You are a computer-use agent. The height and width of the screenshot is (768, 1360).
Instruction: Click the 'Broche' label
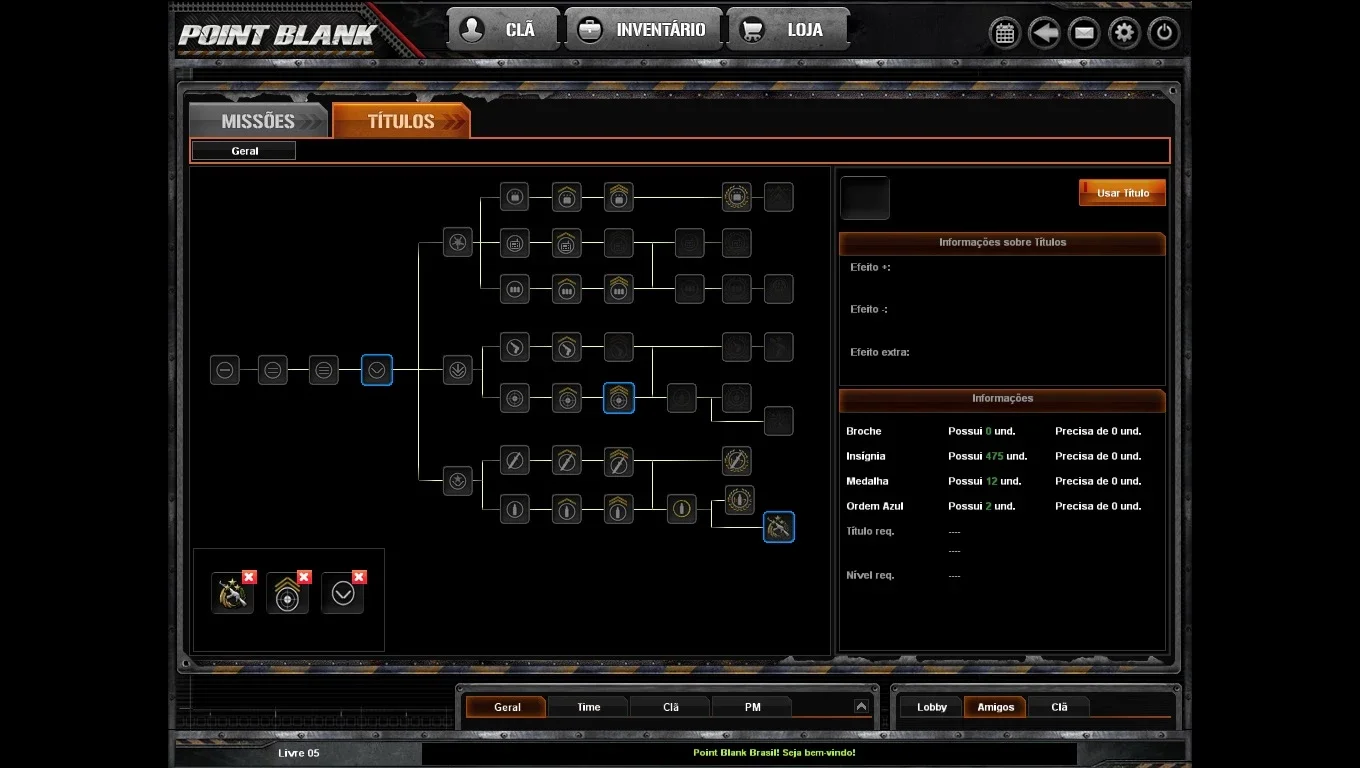[x=864, y=431]
